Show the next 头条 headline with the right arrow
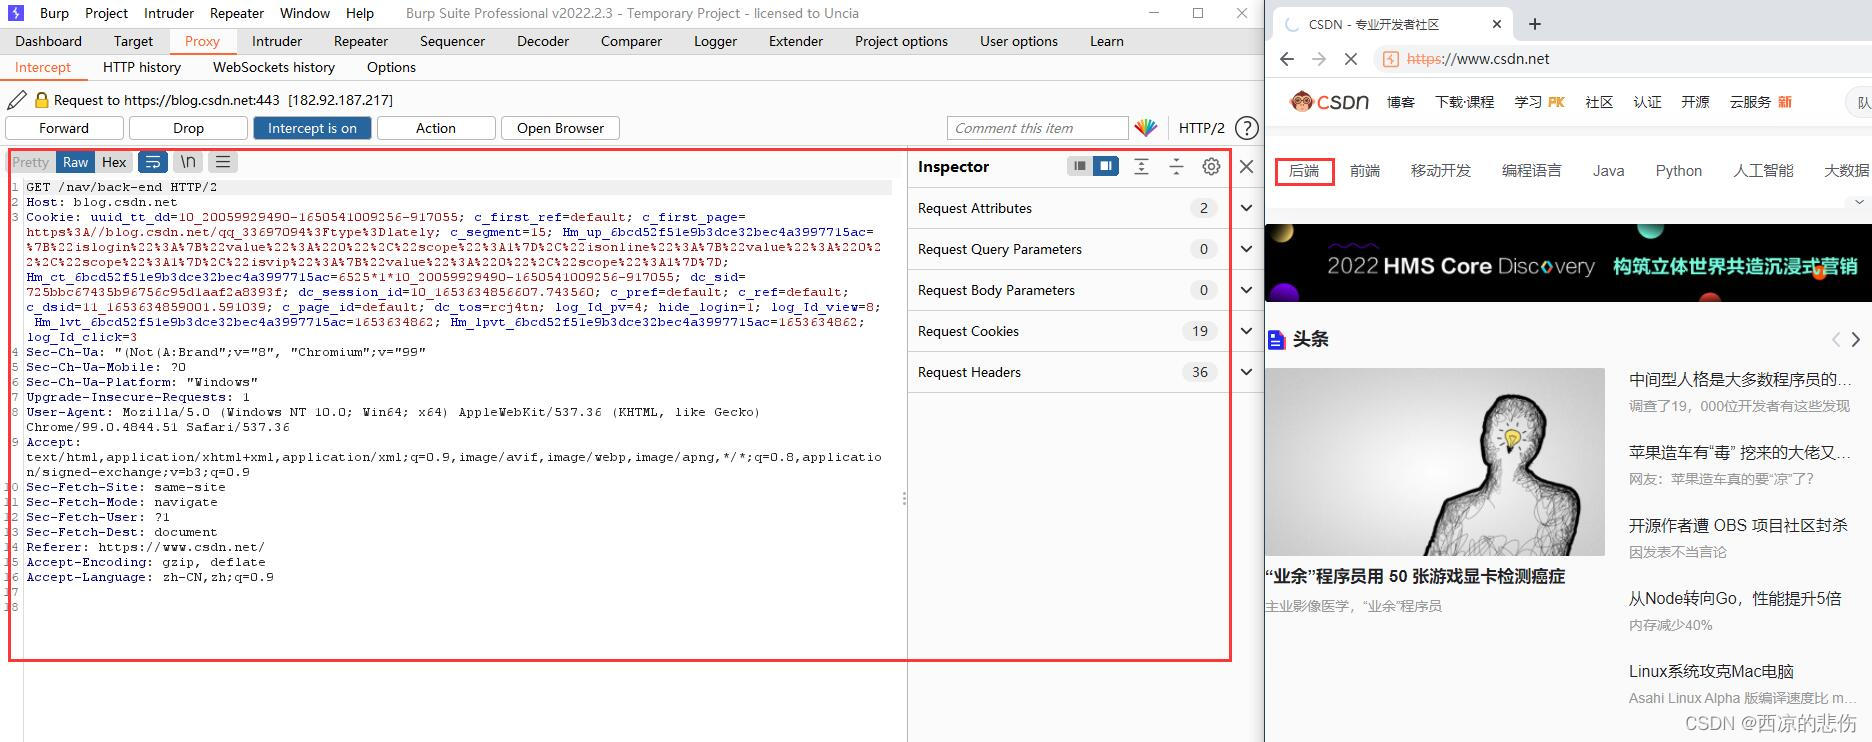The width and height of the screenshot is (1872, 742). tap(1855, 339)
